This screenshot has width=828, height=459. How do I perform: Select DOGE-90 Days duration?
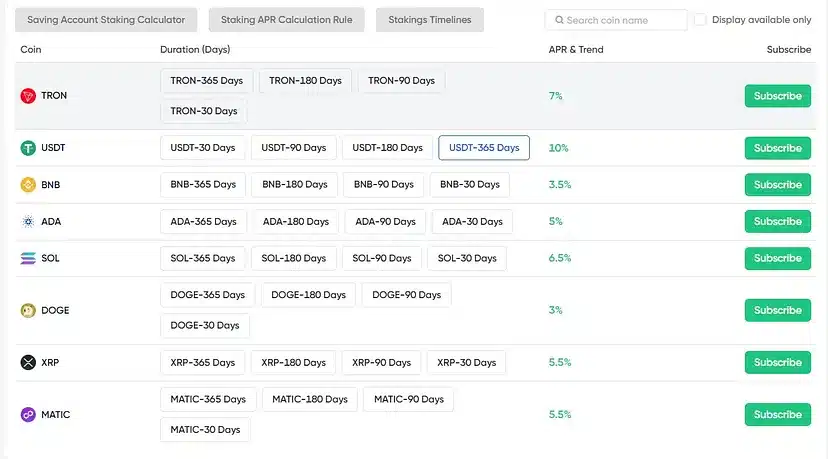[x=407, y=295]
